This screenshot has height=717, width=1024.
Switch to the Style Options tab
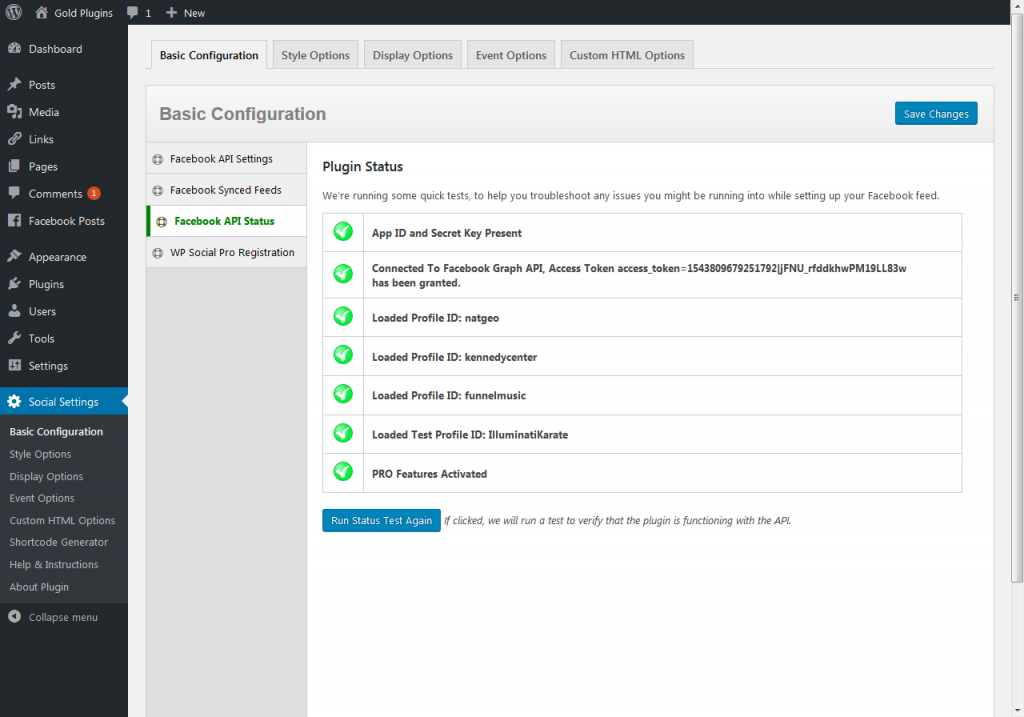pyautogui.click(x=315, y=55)
